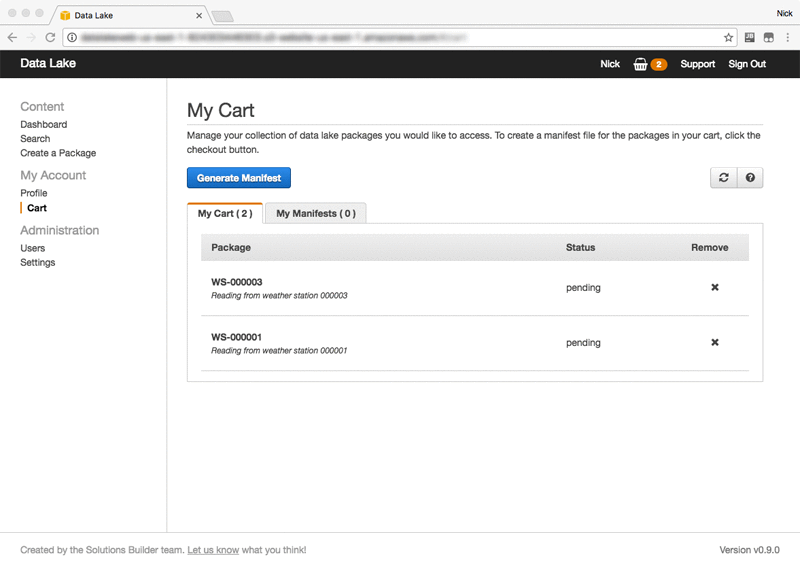Screen dimensions: 800x573
Task: Remove WS-000001 package from cart
Action: point(715,343)
